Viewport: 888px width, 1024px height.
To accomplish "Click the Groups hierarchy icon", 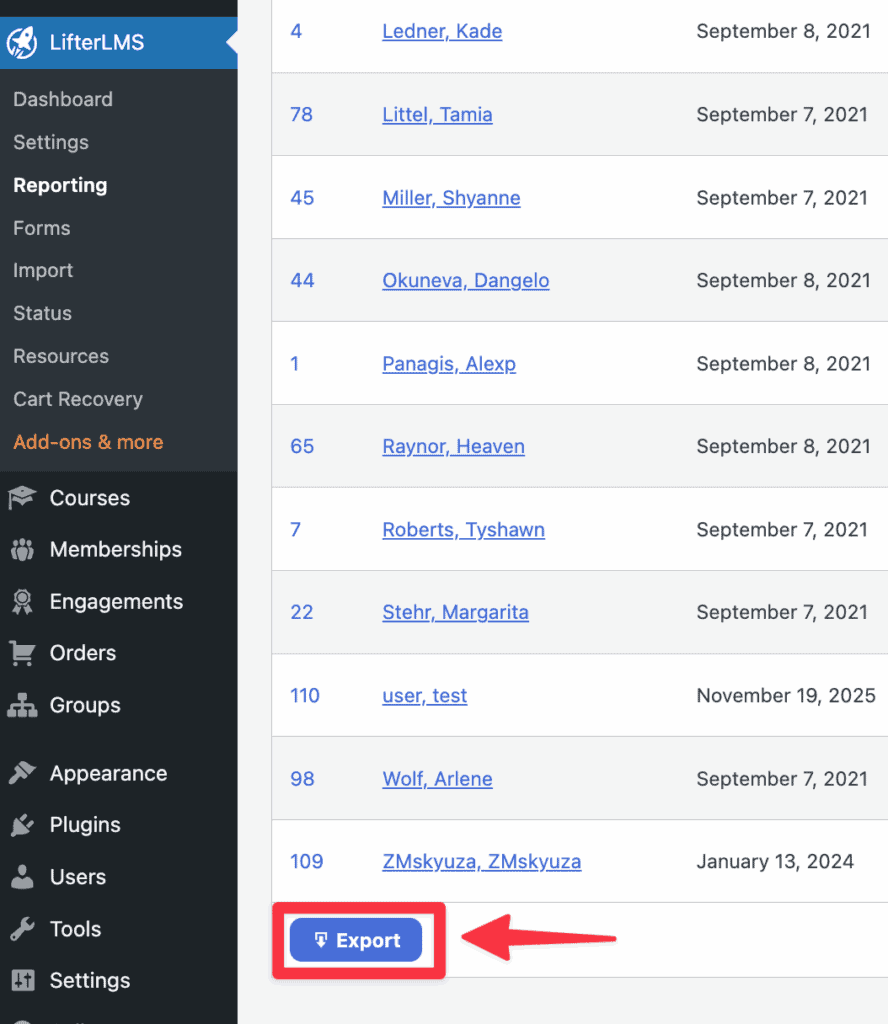I will tap(22, 705).
